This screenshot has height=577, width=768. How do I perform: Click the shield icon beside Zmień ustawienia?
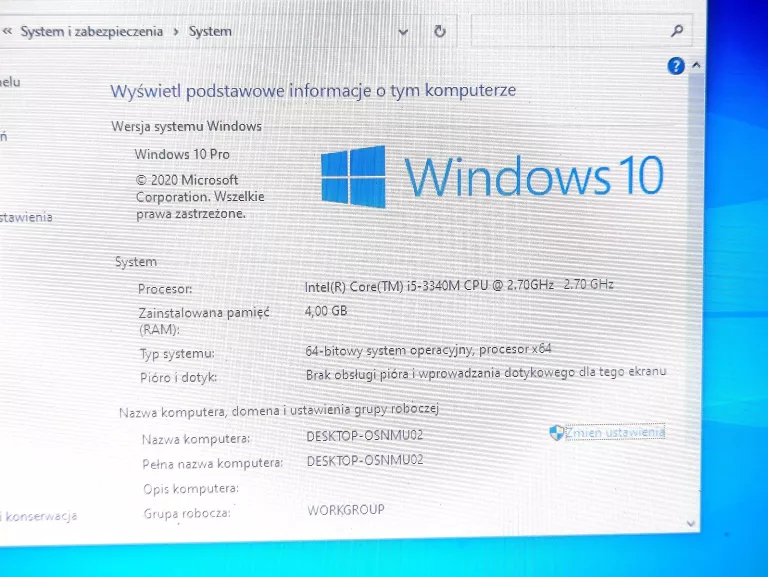point(556,433)
